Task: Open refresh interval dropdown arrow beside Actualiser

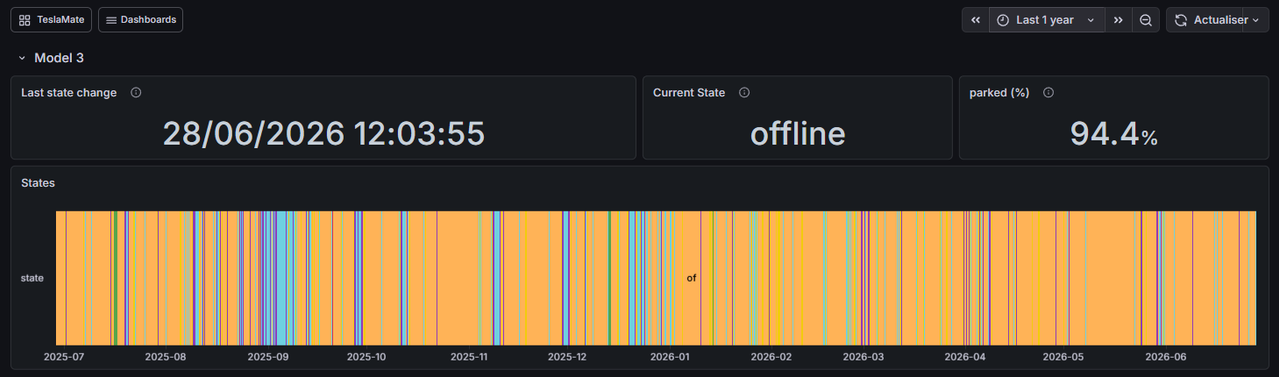Action: click(1256, 20)
